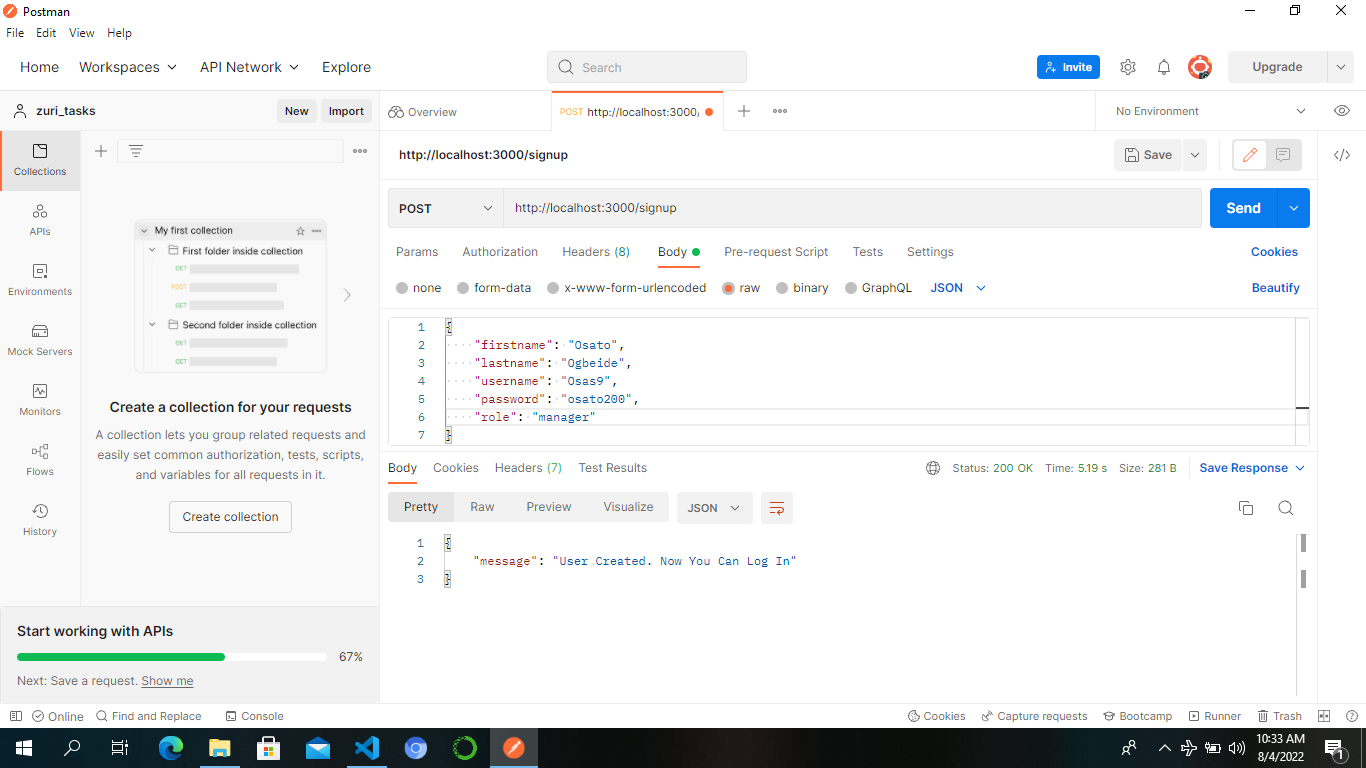The height and width of the screenshot is (768, 1366).
Task: Toggle line wrap icon in response
Action: coord(777,508)
